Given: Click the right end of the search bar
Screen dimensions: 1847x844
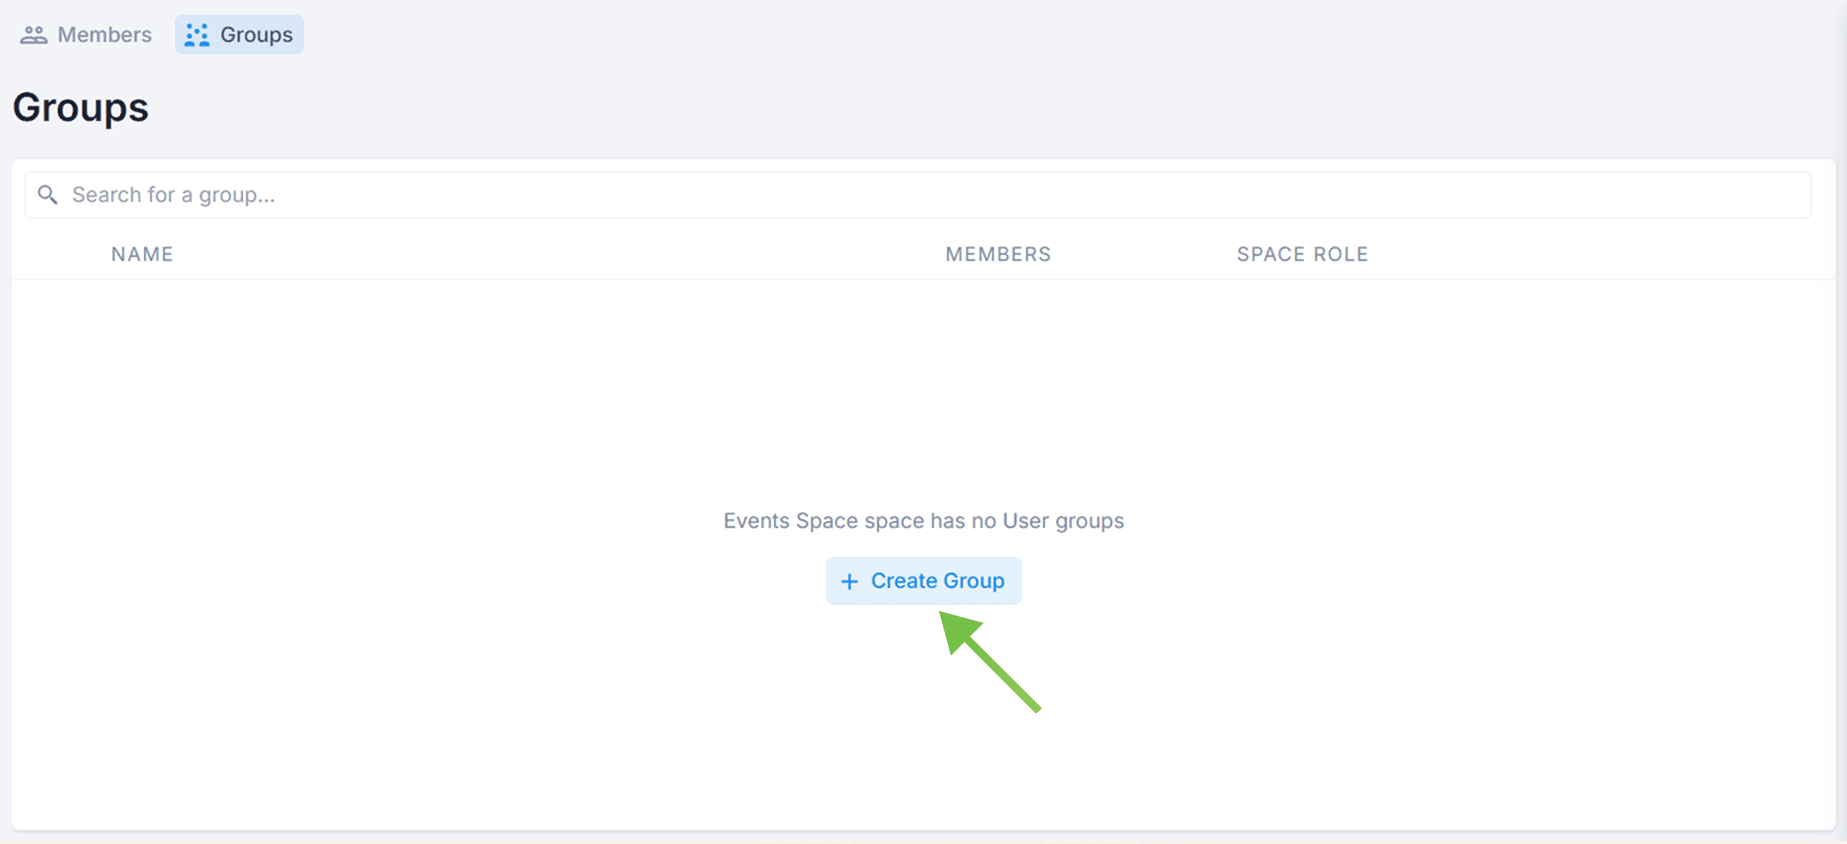Looking at the screenshot, I should point(1780,195).
